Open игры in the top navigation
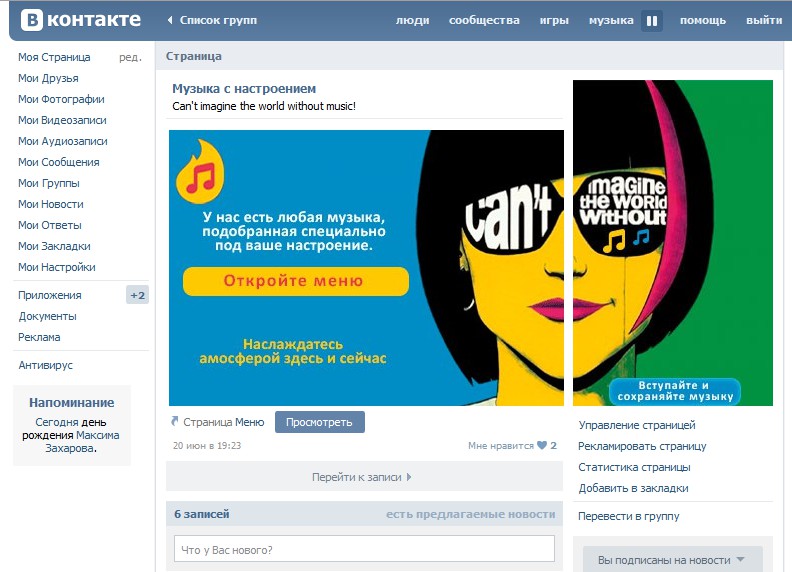Viewport: 792px width, 572px height. pyautogui.click(x=554, y=20)
